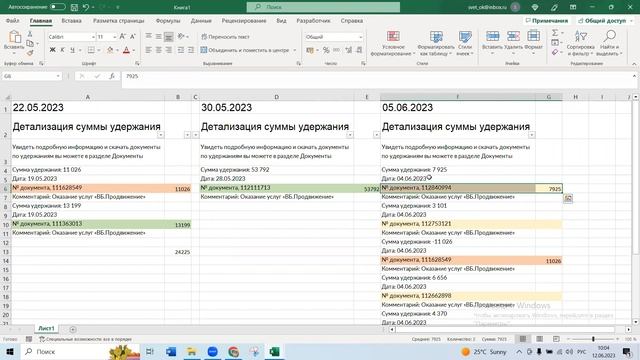Decrease font size with small A icon
Image resolution: width=640 pixels, height=360 pixels.
(133, 37)
